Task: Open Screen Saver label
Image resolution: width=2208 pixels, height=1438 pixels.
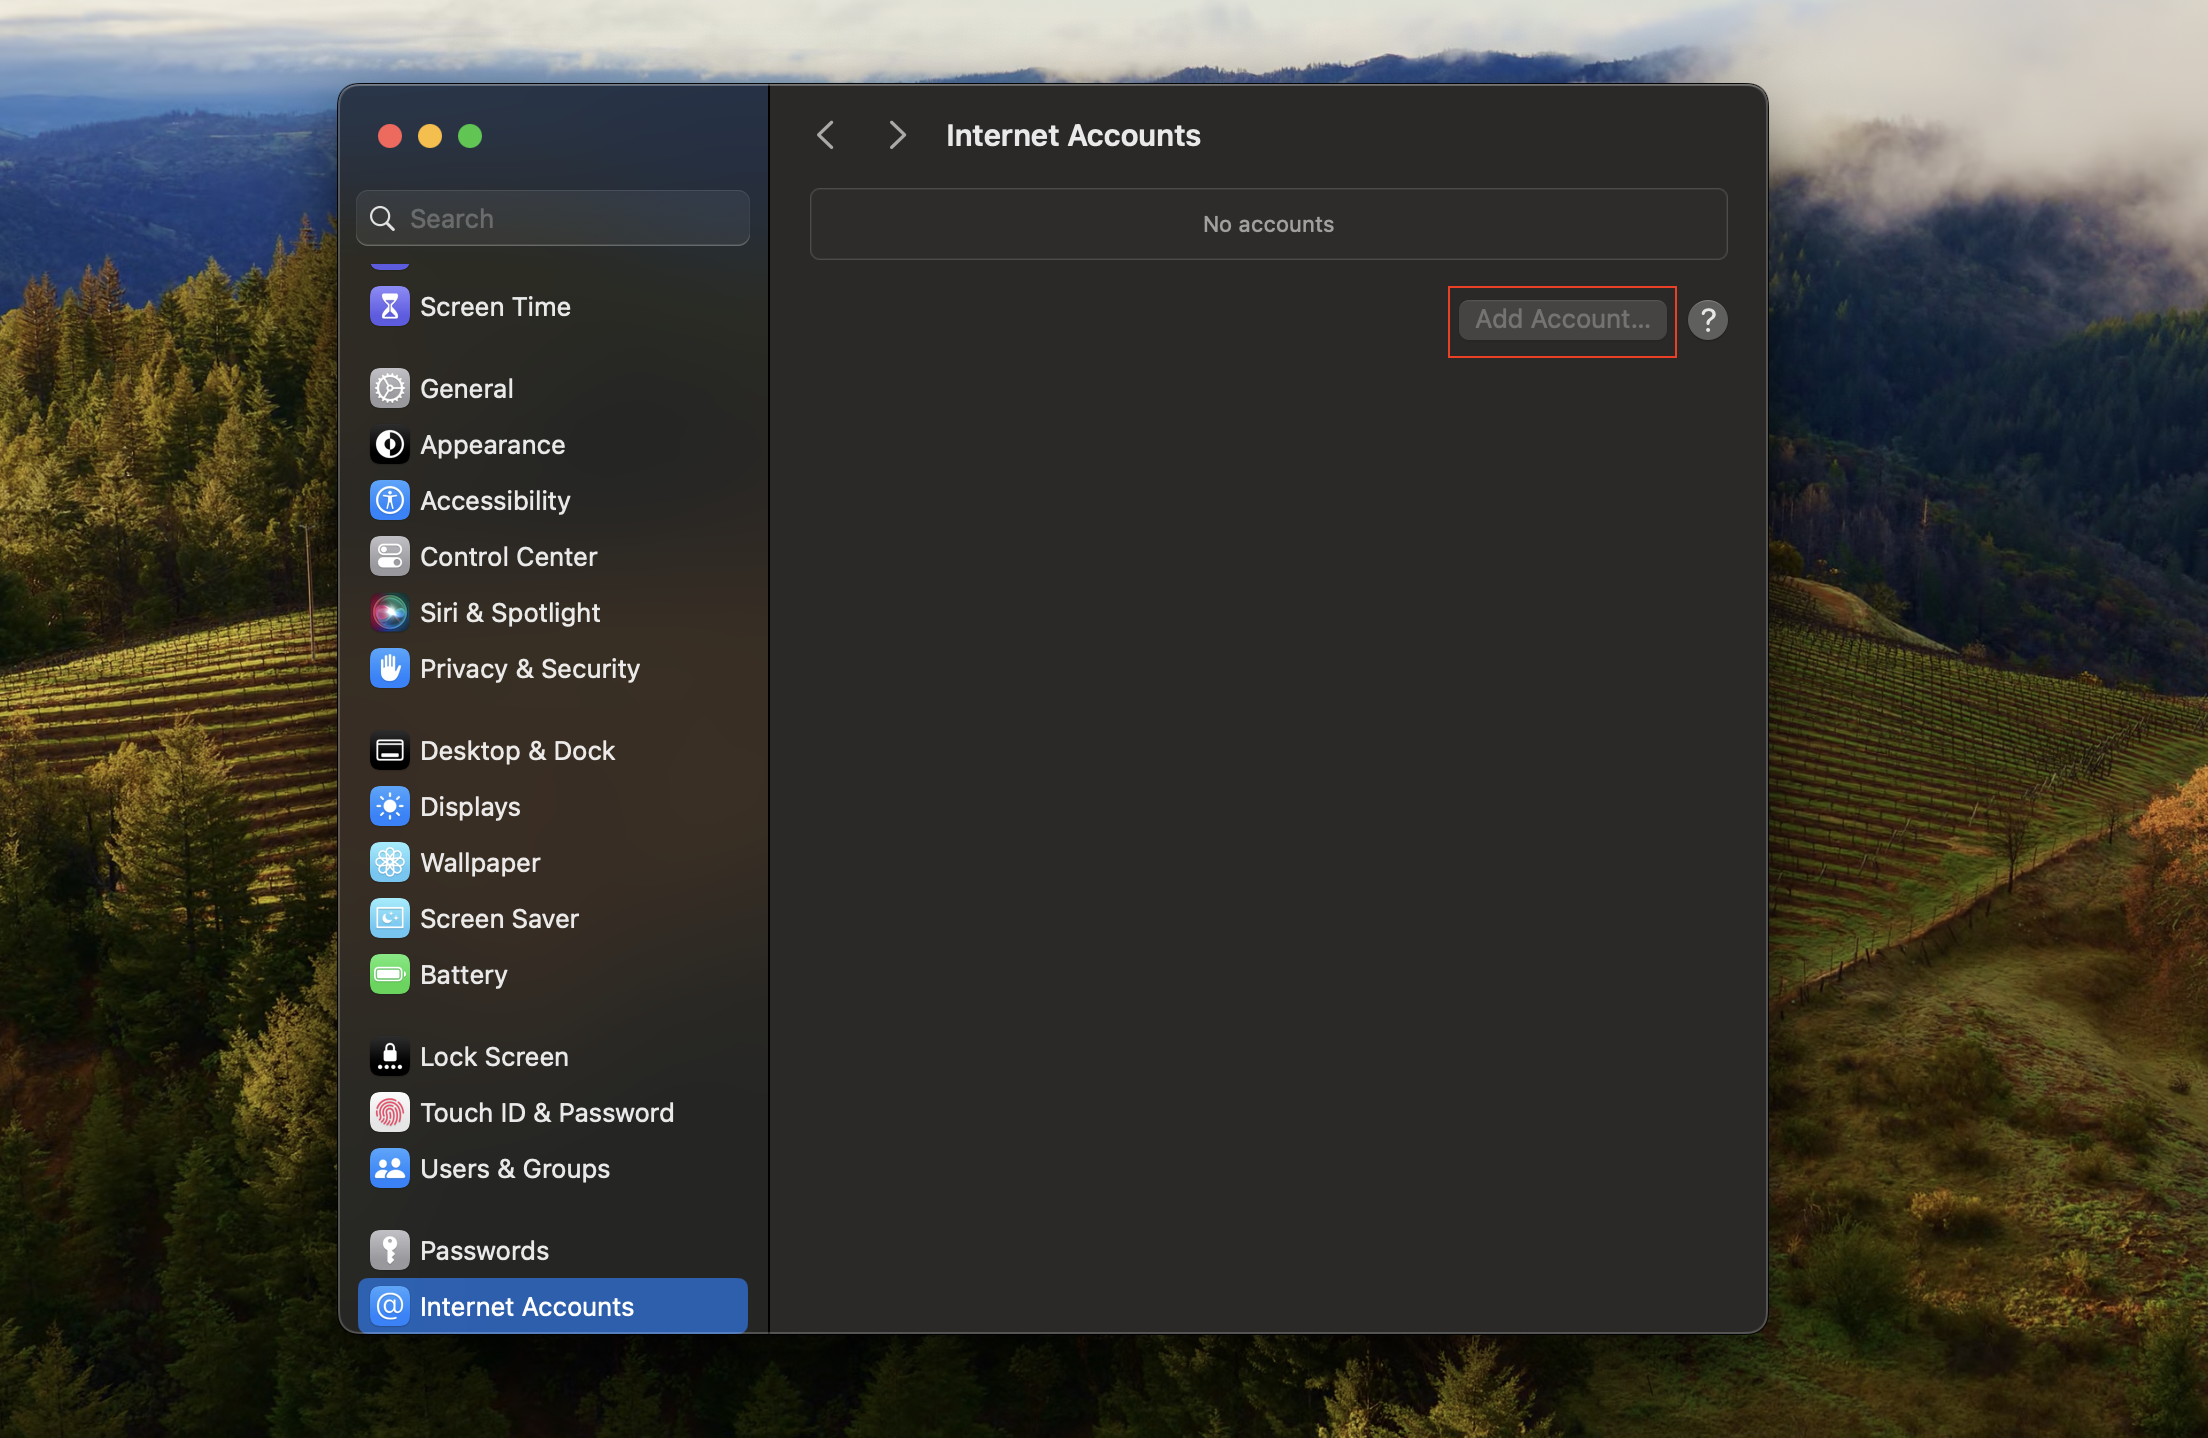Action: point(499,919)
